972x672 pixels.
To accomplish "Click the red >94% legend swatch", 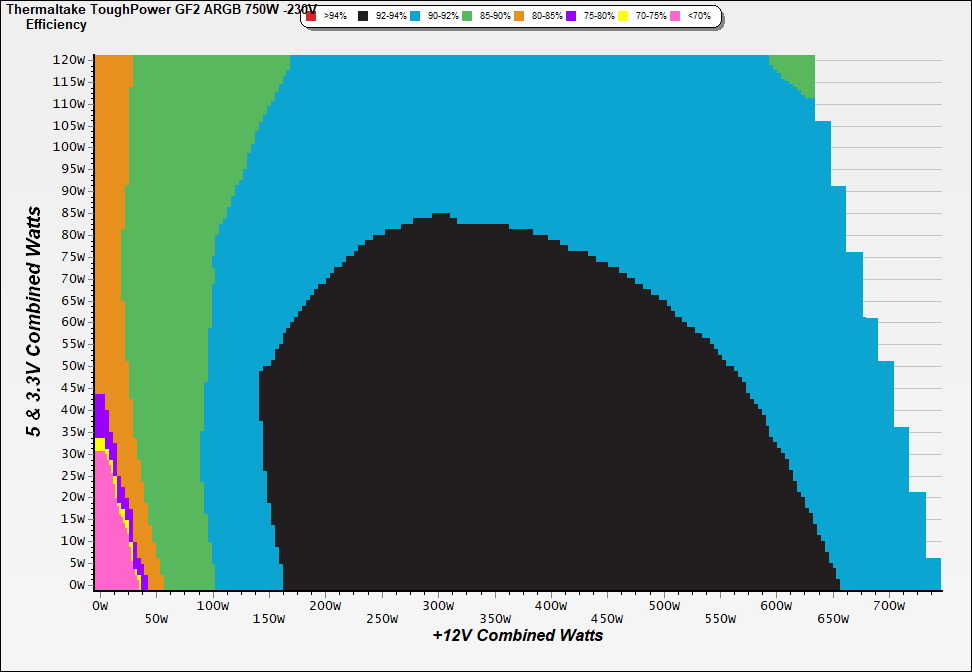I will pos(311,17).
